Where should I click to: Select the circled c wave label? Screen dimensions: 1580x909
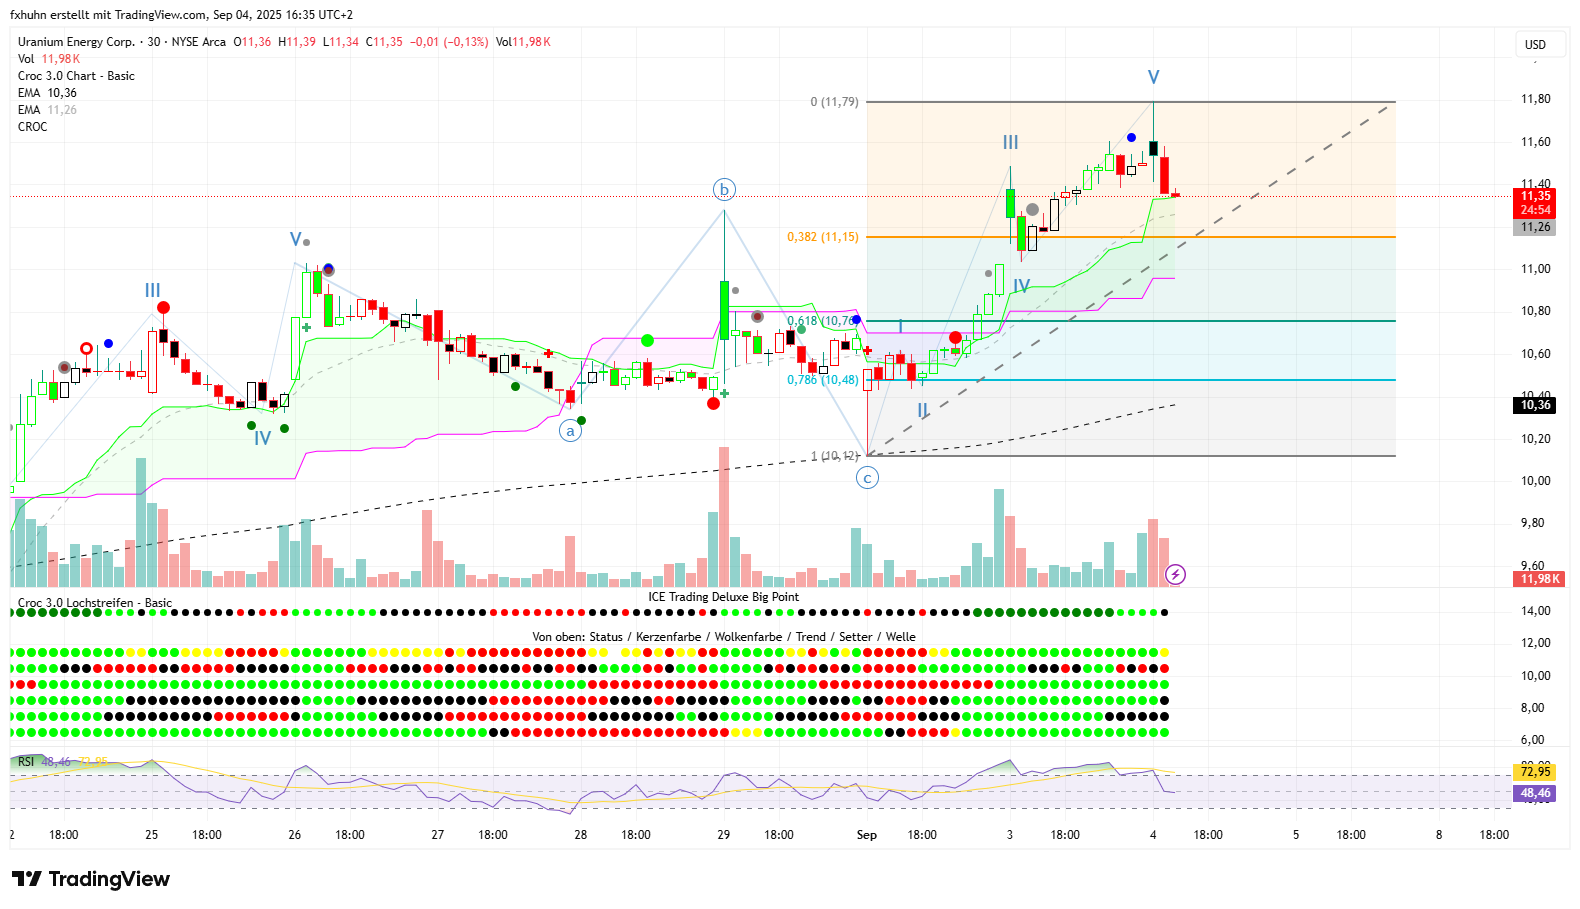(867, 478)
